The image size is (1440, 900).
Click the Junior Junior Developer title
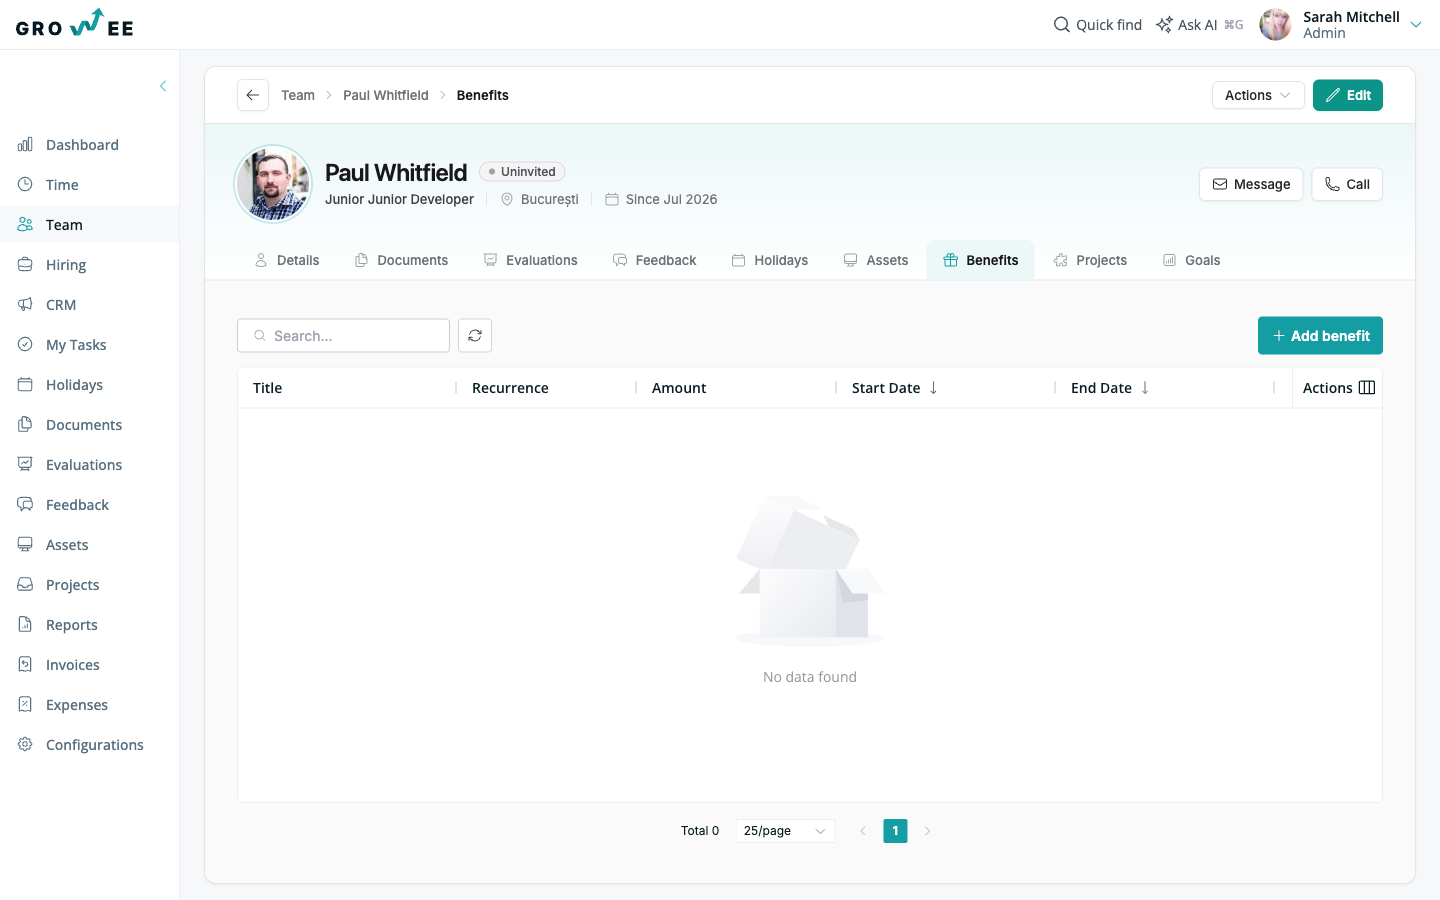pos(399,199)
